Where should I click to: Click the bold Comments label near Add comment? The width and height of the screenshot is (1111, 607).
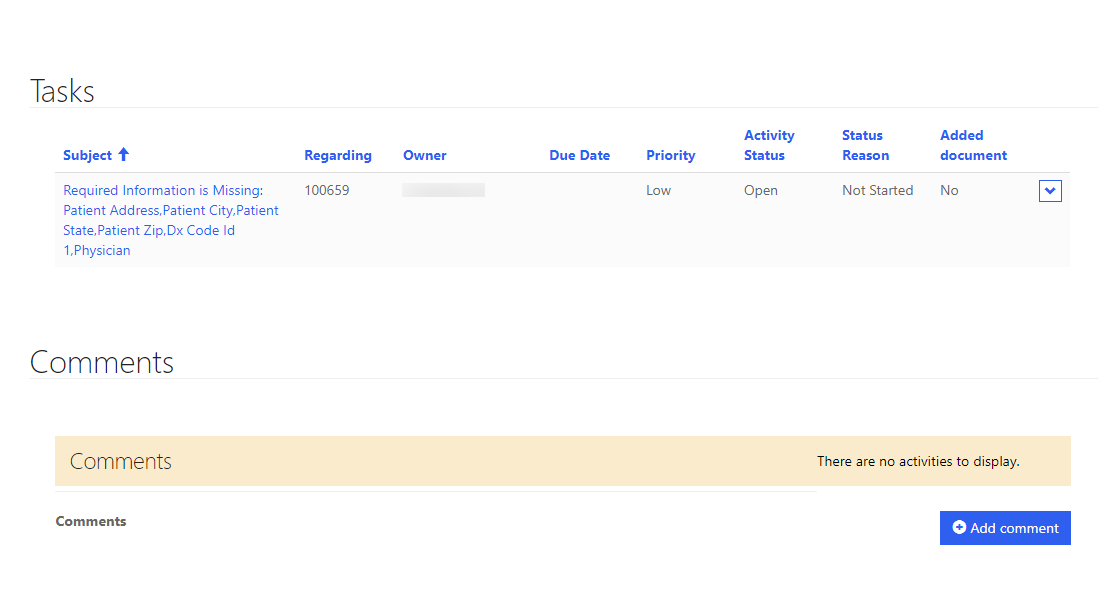90,521
